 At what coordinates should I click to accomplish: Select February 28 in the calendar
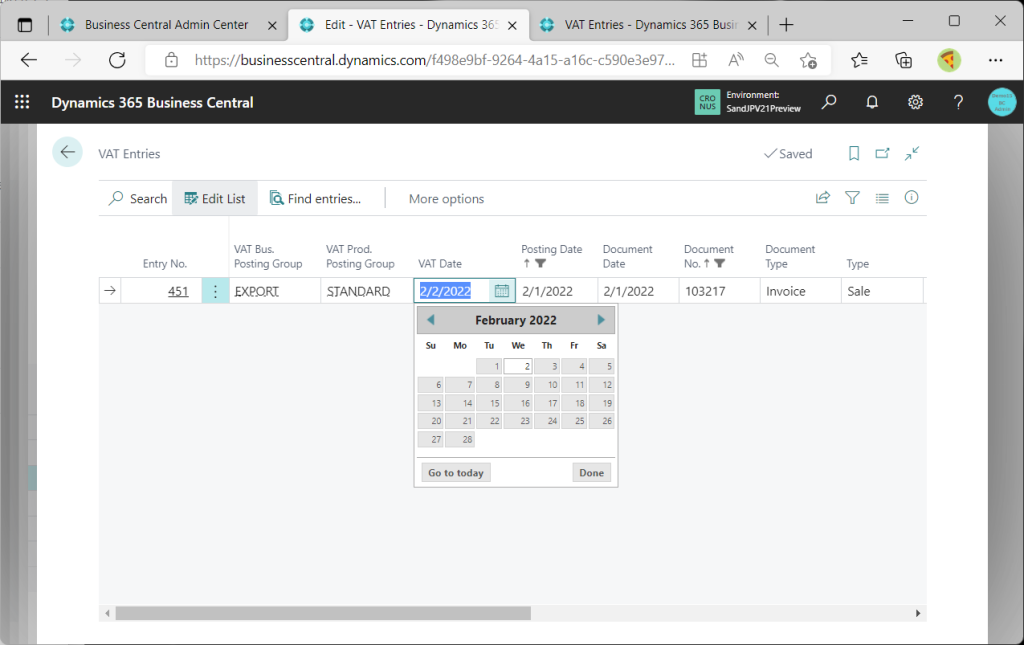(x=460, y=439)
